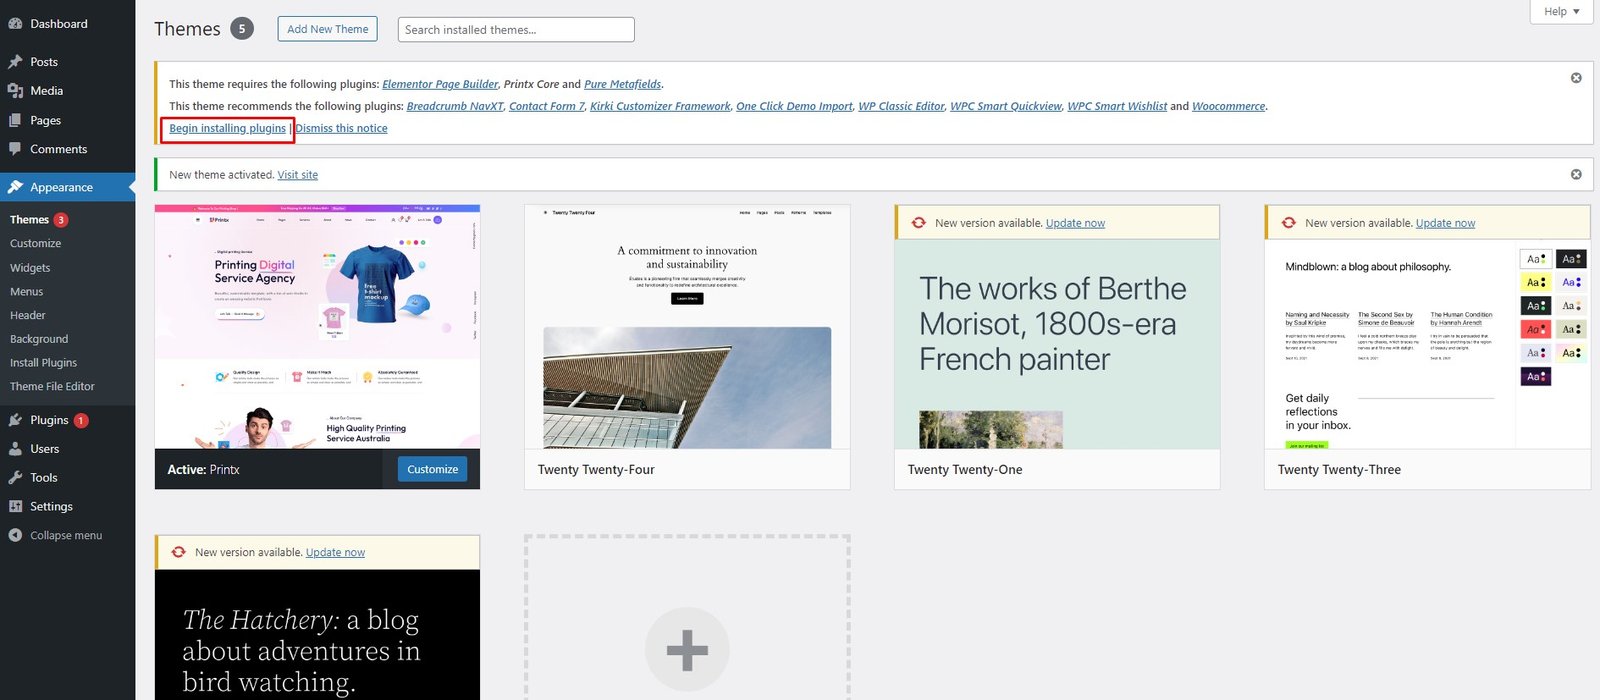This screenshot has height=700, width=1600.
Task: Click the Posts pushpin icon
Action: point(15,62)
